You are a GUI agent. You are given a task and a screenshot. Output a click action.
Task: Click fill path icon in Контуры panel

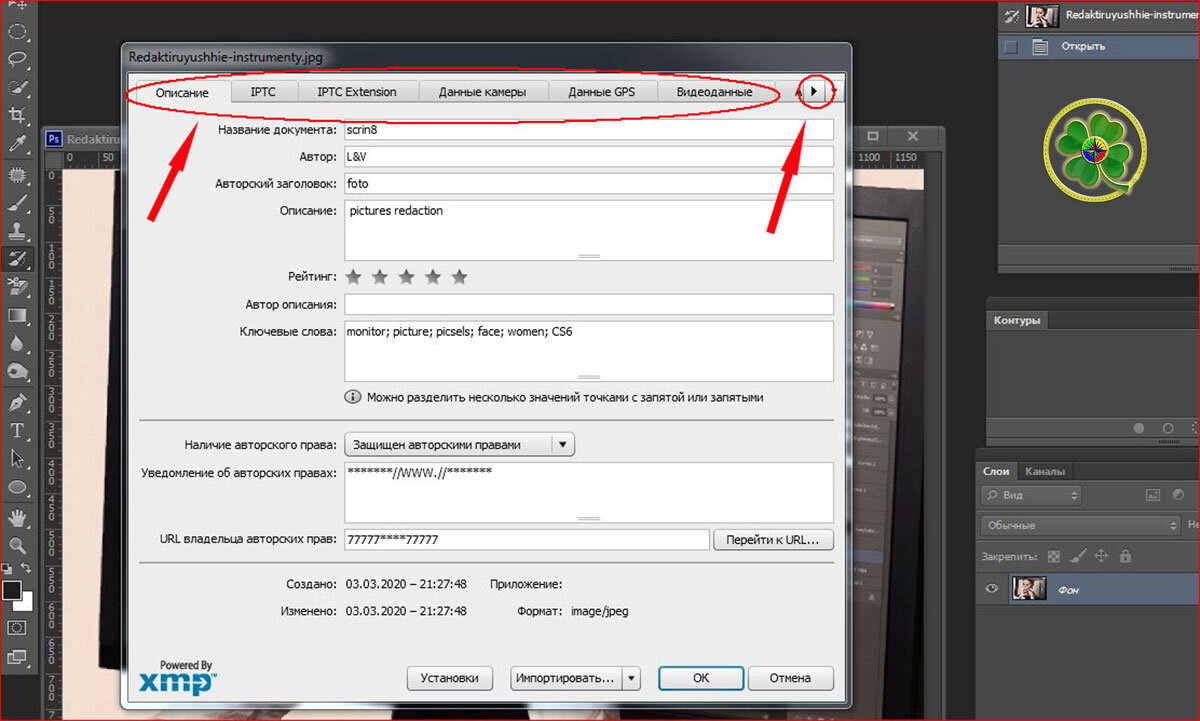click(x=1139, y=427)
